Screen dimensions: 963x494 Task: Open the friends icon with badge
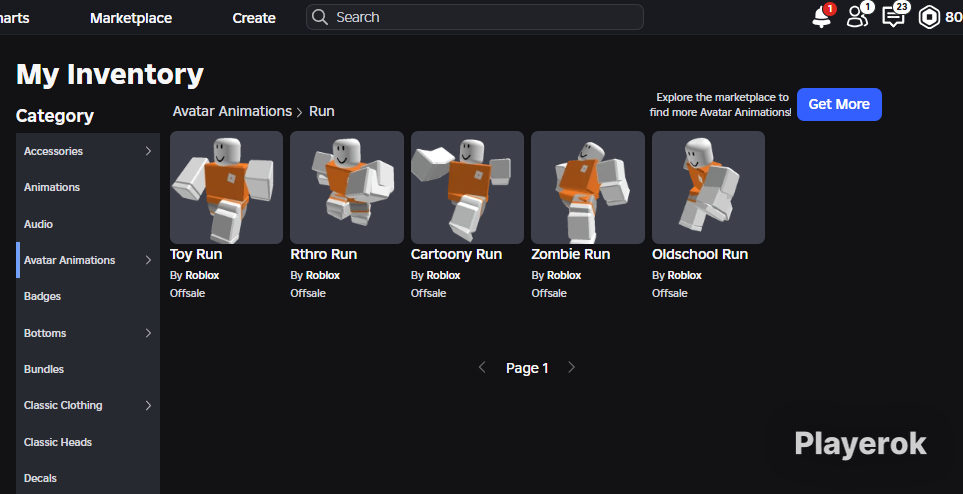(x=858, y=17)
